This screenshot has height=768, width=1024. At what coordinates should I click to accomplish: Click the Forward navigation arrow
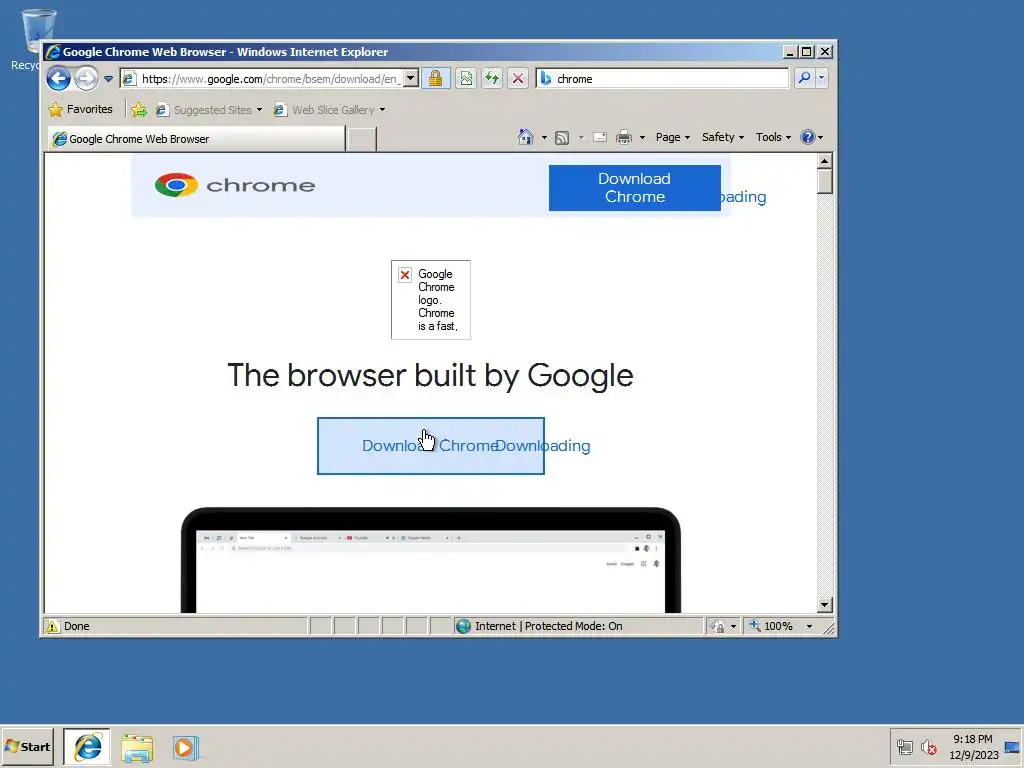point(86,79)
